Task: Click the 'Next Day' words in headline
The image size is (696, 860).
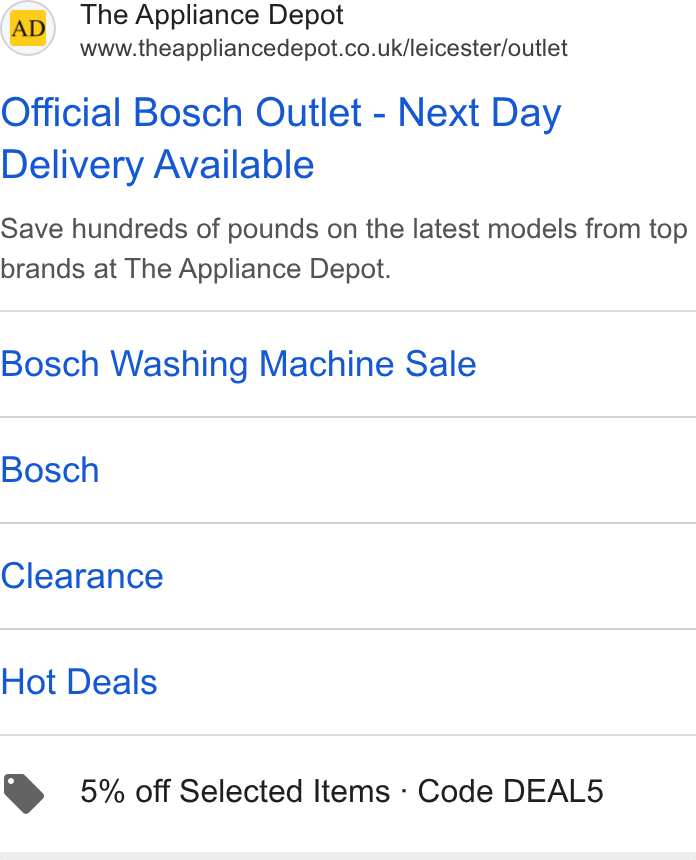Action: (x=479, y=112)
